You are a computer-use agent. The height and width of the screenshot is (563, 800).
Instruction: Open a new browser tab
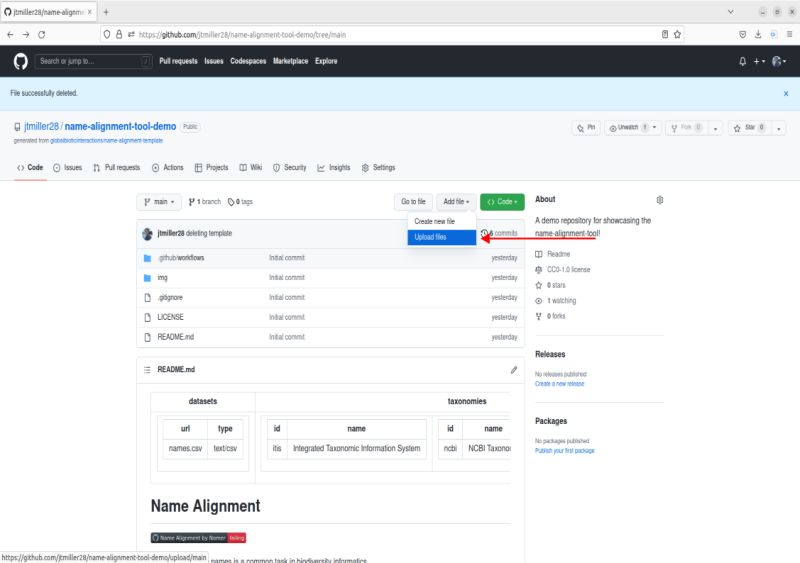(x=106, y=12)
